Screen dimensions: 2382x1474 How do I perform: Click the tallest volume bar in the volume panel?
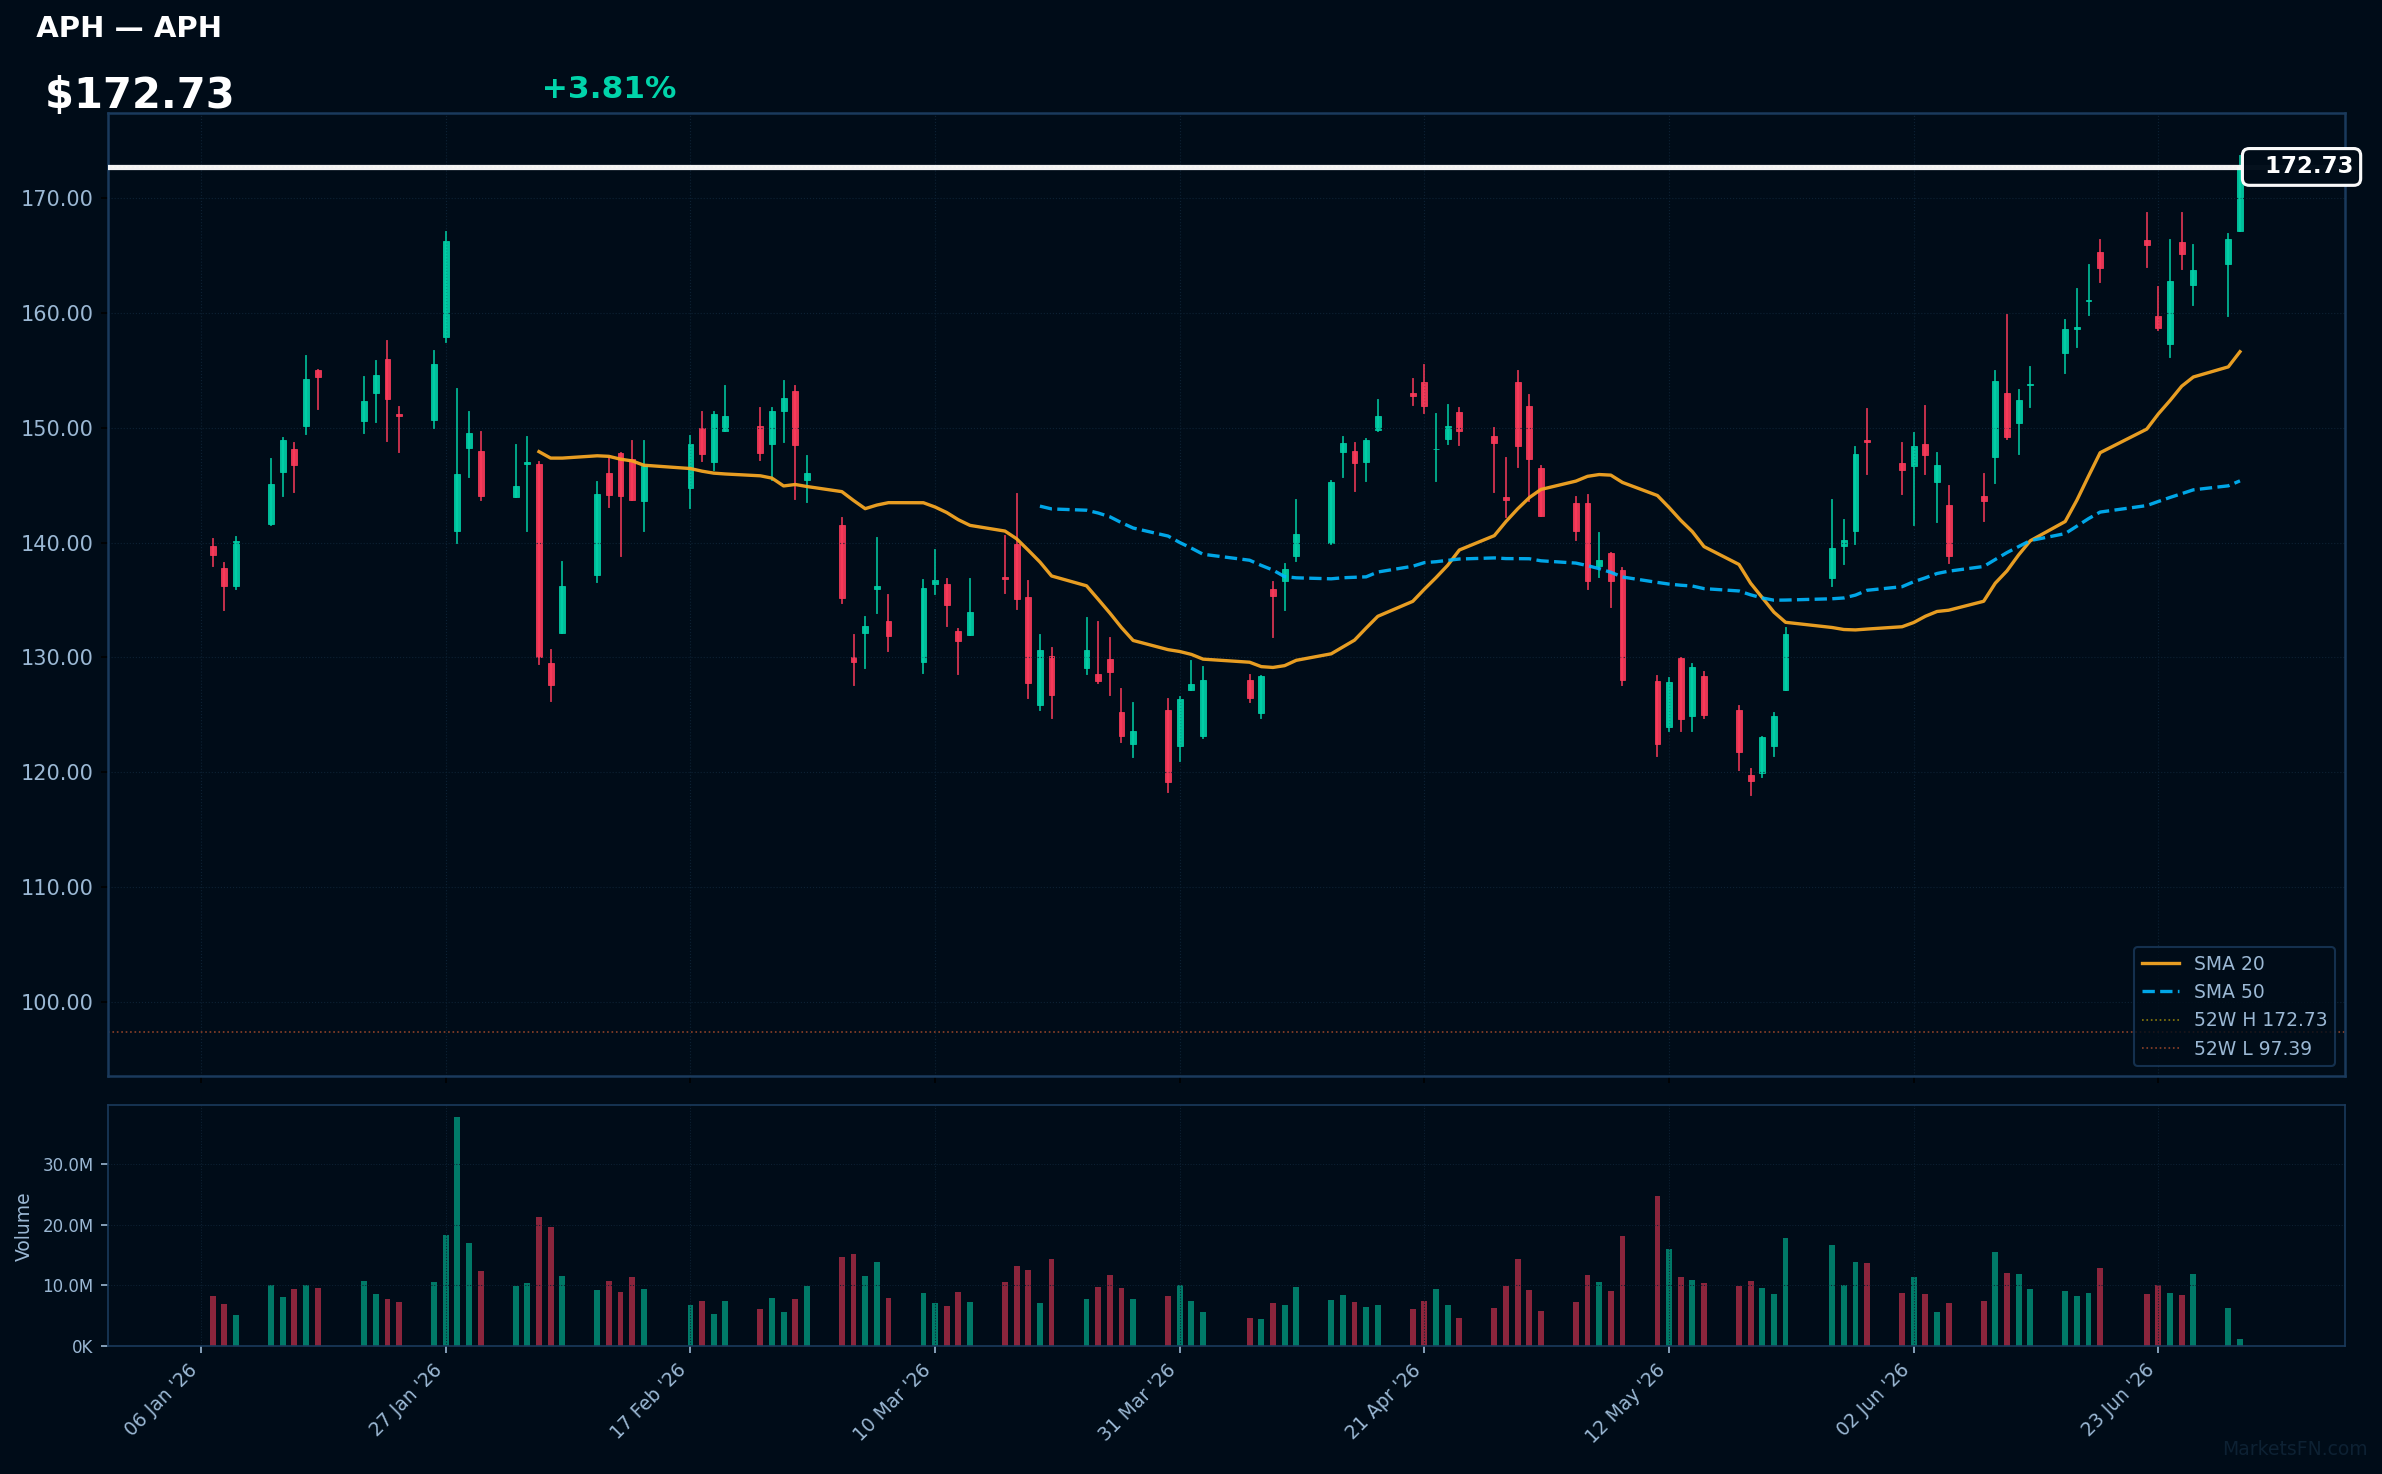(x=457, y=1231)
